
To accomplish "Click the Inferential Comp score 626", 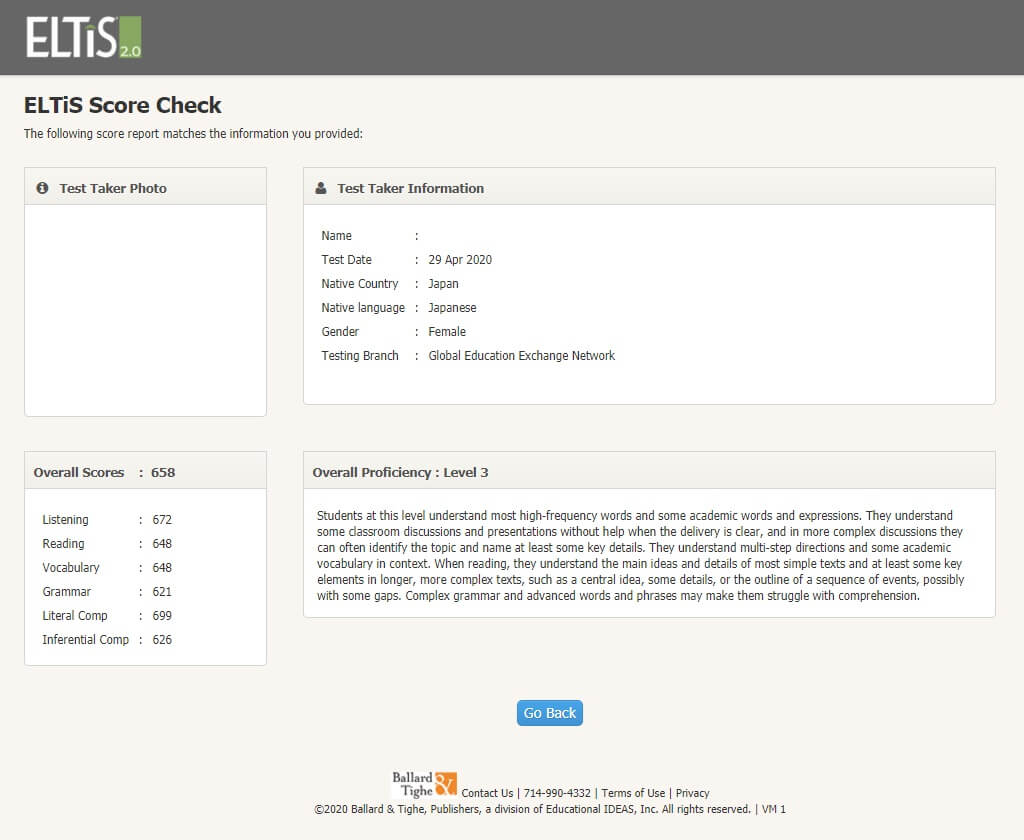I will [x=162, y=640].
